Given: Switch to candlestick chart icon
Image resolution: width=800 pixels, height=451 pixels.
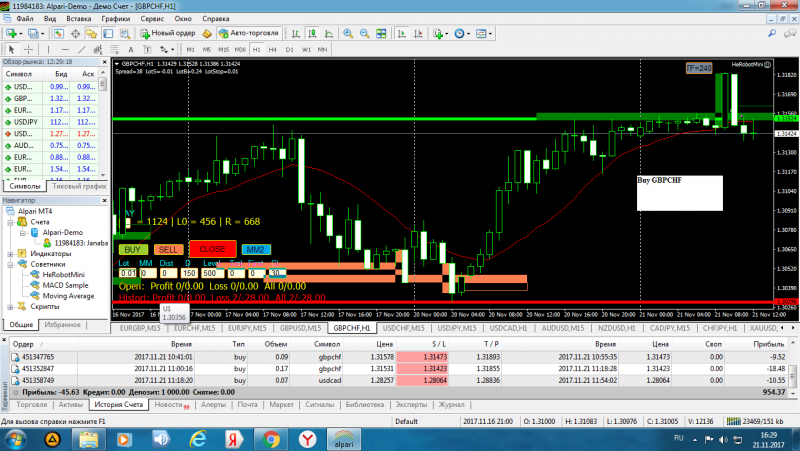Looking at the screenshot, I should coord(312,34).
